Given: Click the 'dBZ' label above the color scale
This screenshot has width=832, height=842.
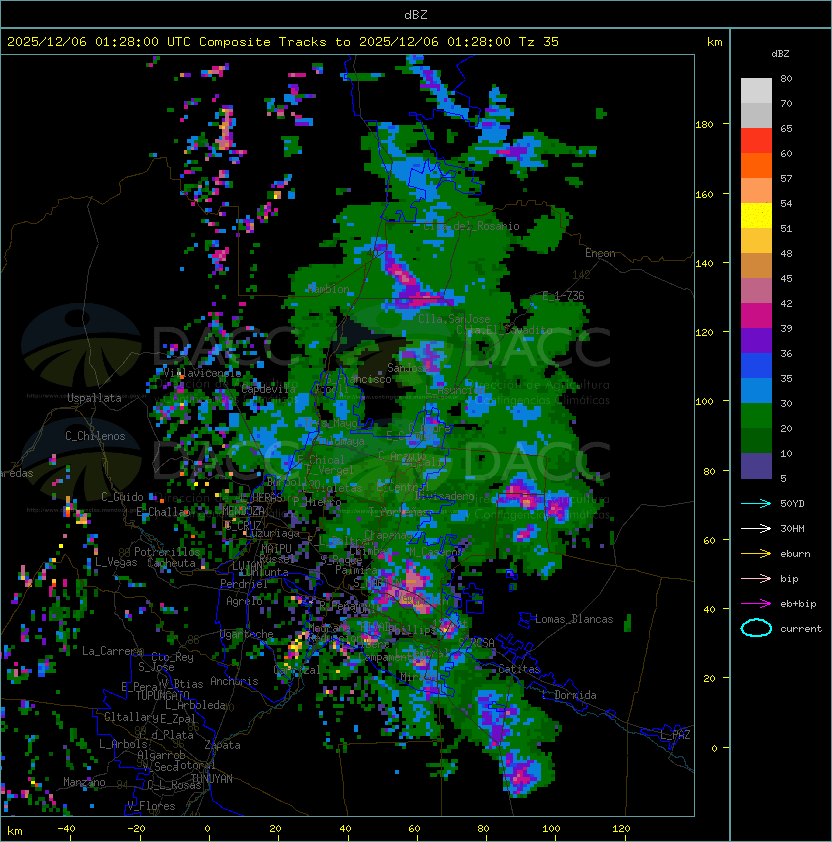Looking at the screenshot, I should [780, 54].
